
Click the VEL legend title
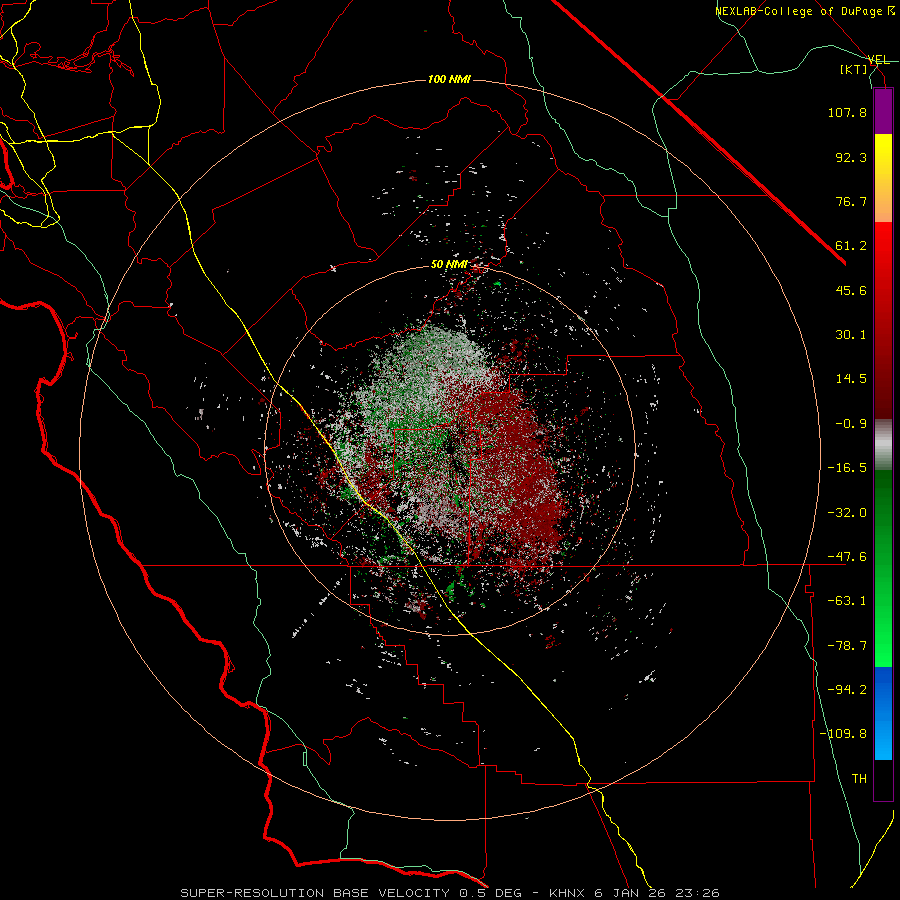point(879,60)
